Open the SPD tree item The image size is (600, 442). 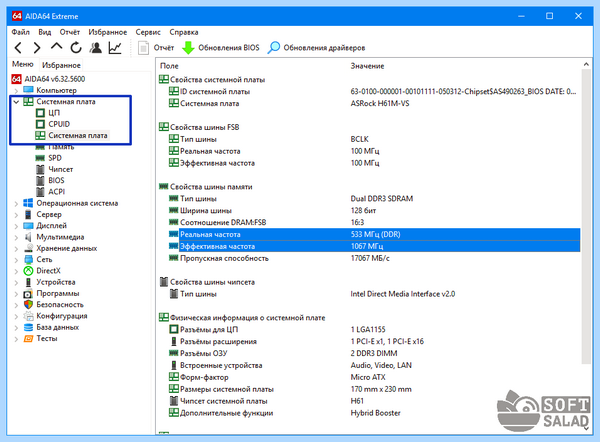(55, 158)
